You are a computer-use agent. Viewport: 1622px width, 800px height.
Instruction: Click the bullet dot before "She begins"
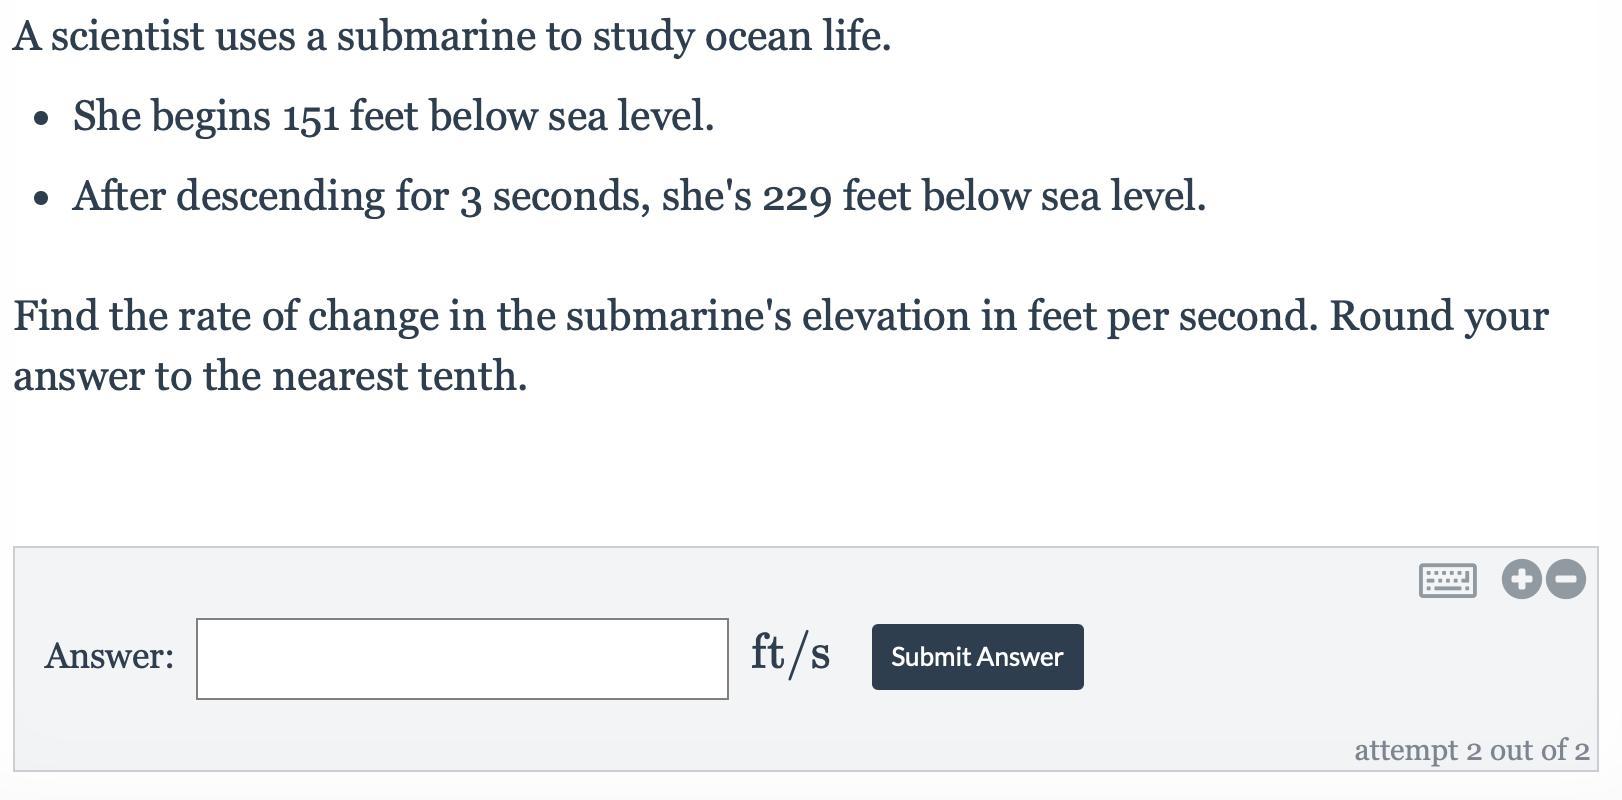[40, 119]
